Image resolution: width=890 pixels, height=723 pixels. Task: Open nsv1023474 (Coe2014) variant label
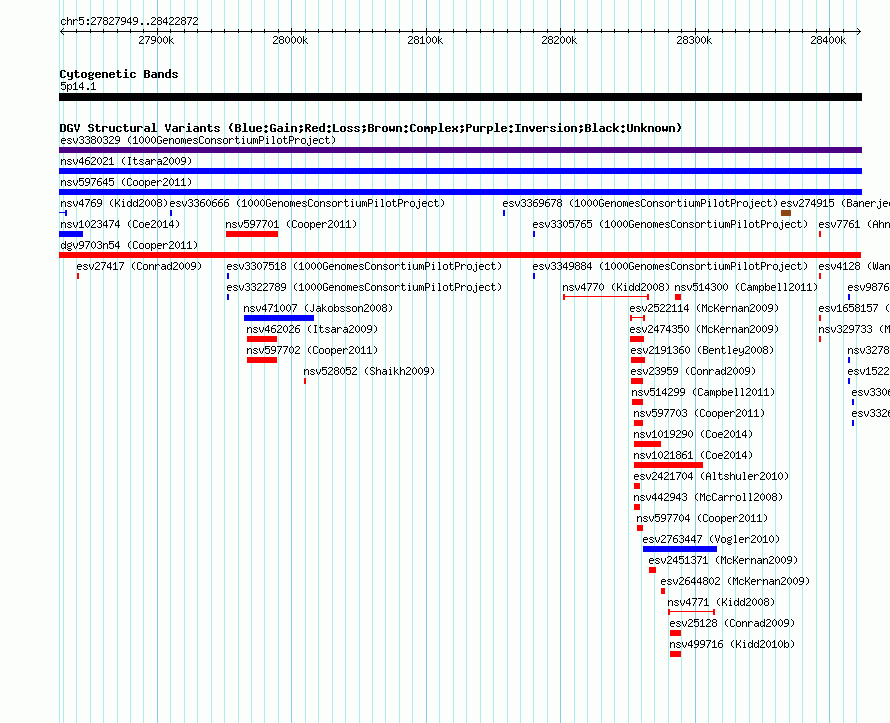coord(120,224)
